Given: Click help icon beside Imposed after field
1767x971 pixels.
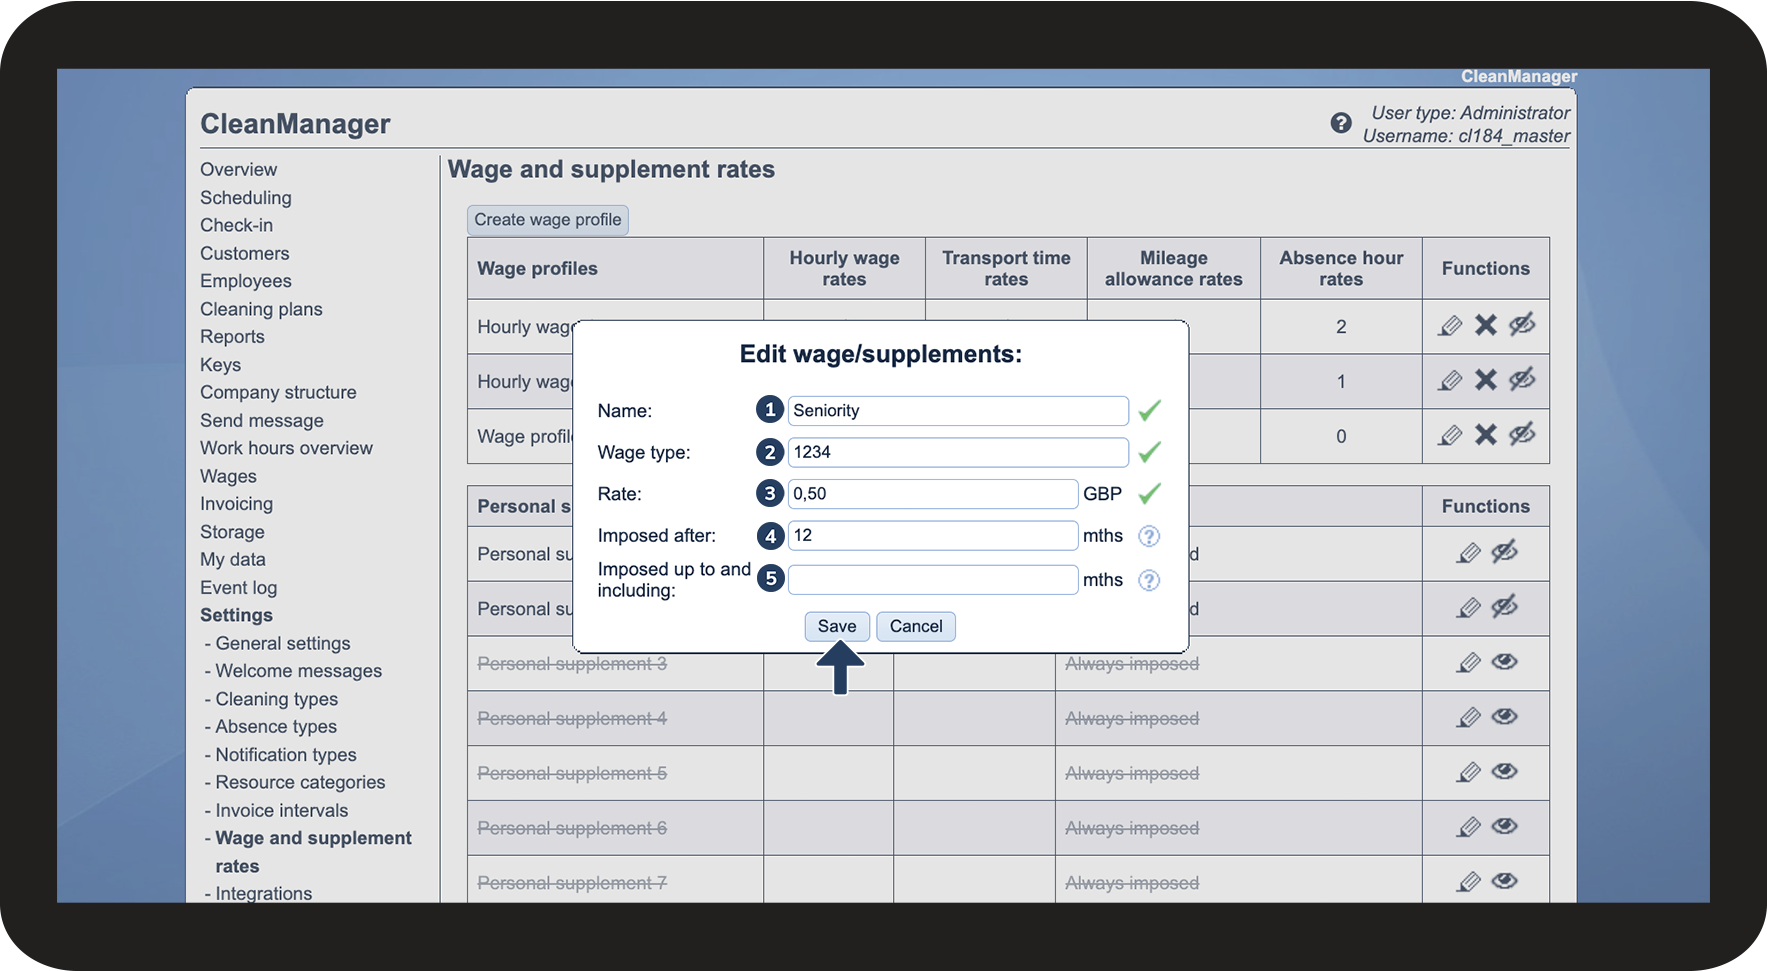Looking at the screenshot, I should coord(1149,536).
